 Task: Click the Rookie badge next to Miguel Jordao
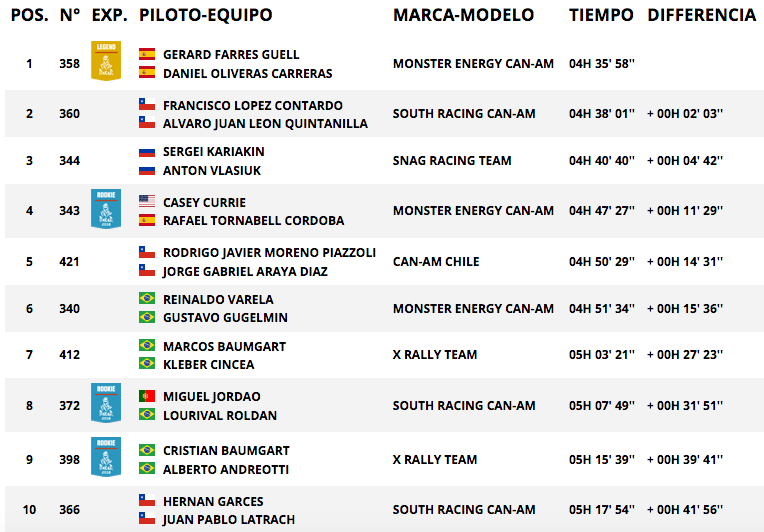click(106, 403)
